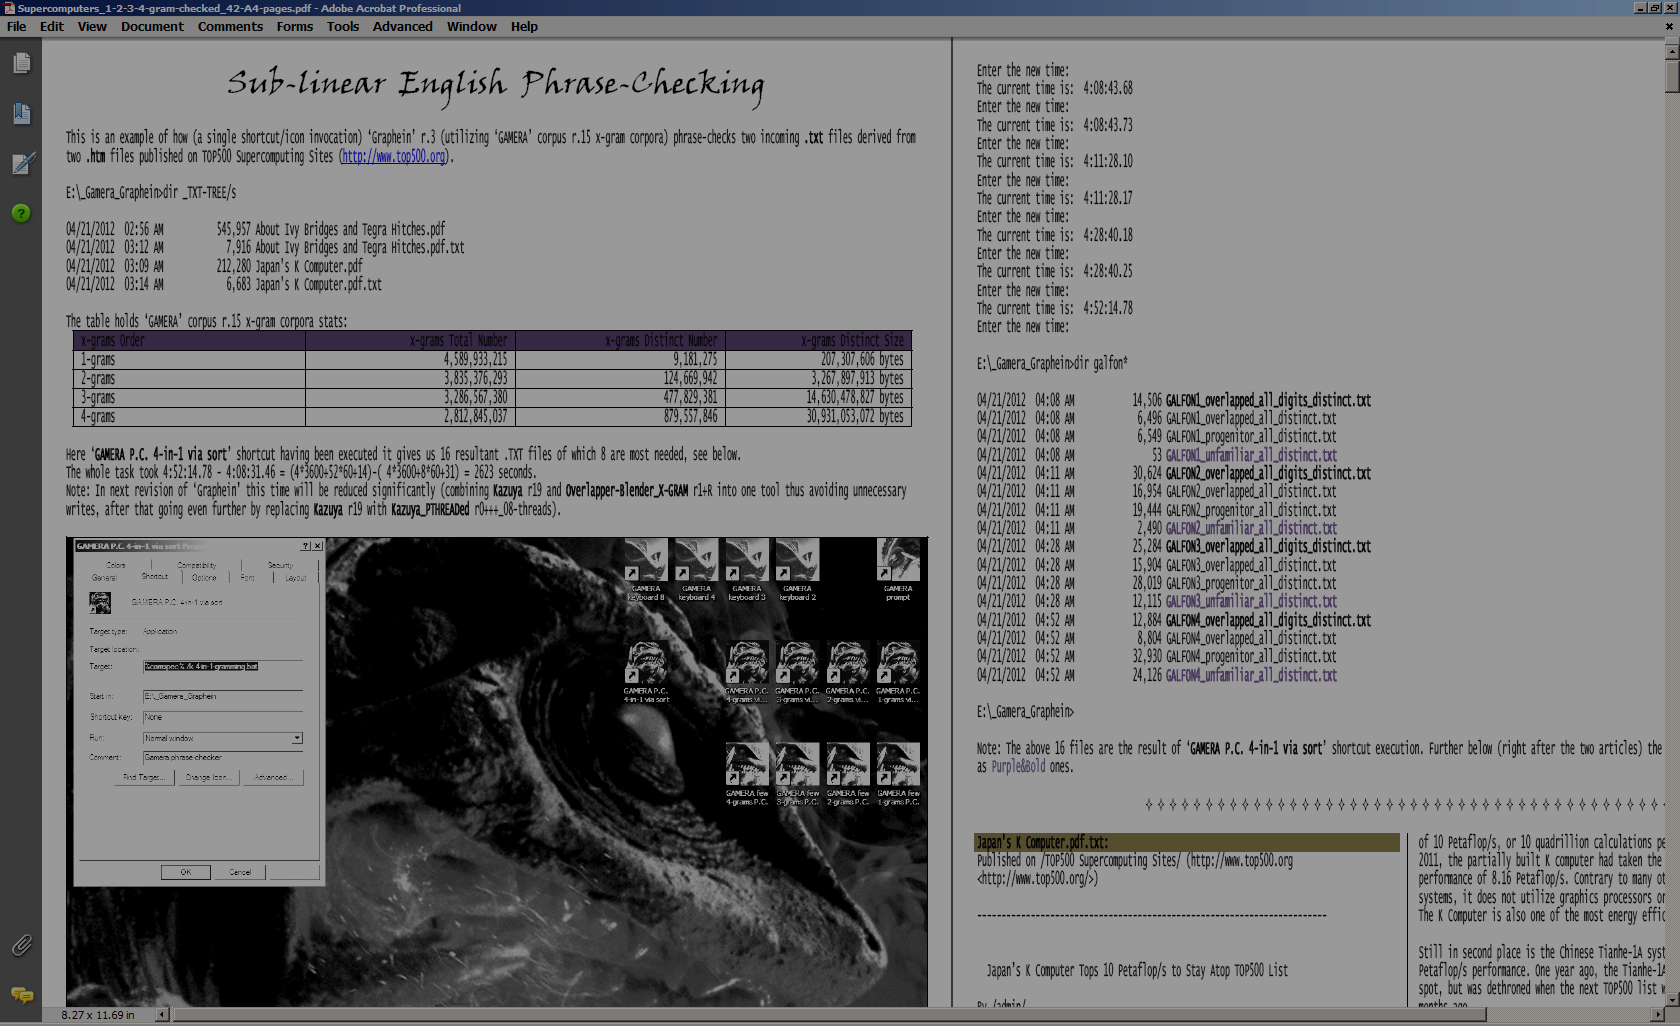The image size is (1680, 1026).
Task: Click the GAMERA P.C. 3-grams desktop icon
Action: point(797,672)
